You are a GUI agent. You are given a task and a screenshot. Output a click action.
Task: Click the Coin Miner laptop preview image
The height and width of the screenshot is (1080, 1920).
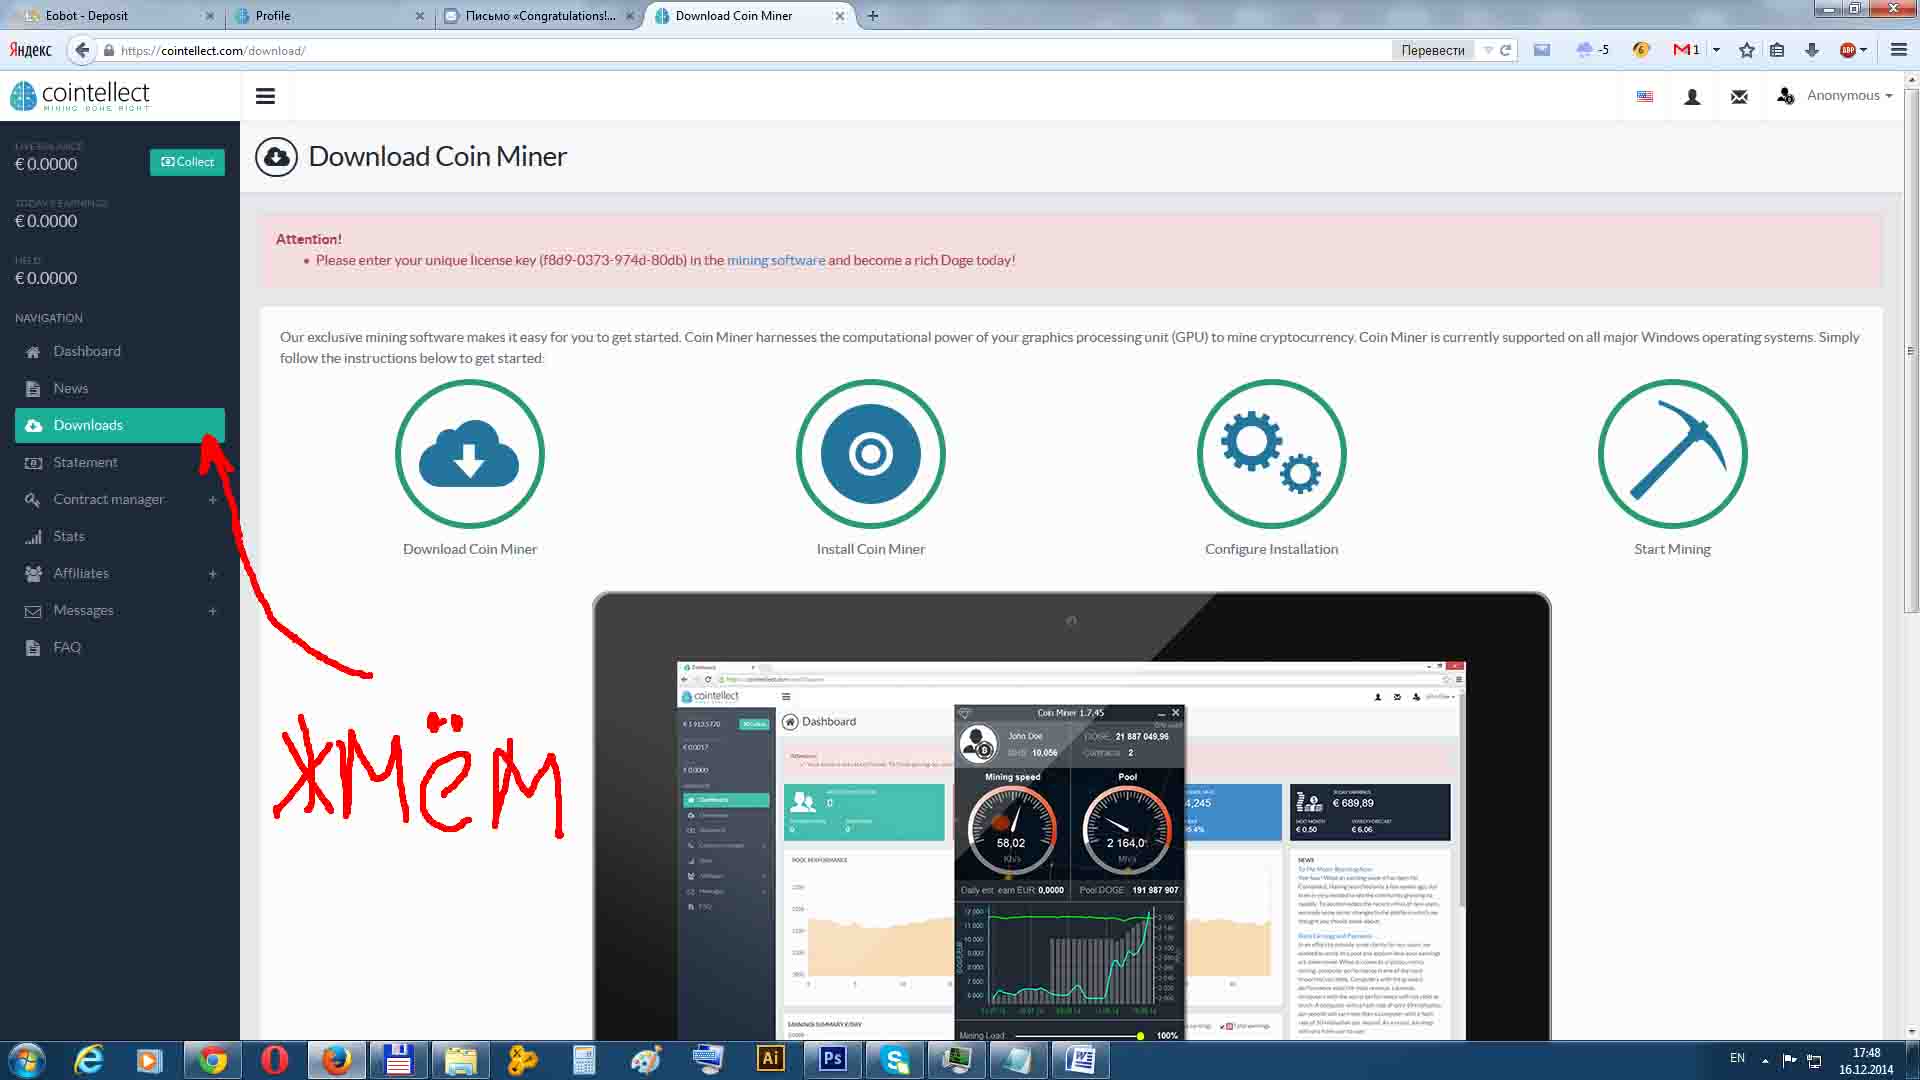pos(1071,816)
